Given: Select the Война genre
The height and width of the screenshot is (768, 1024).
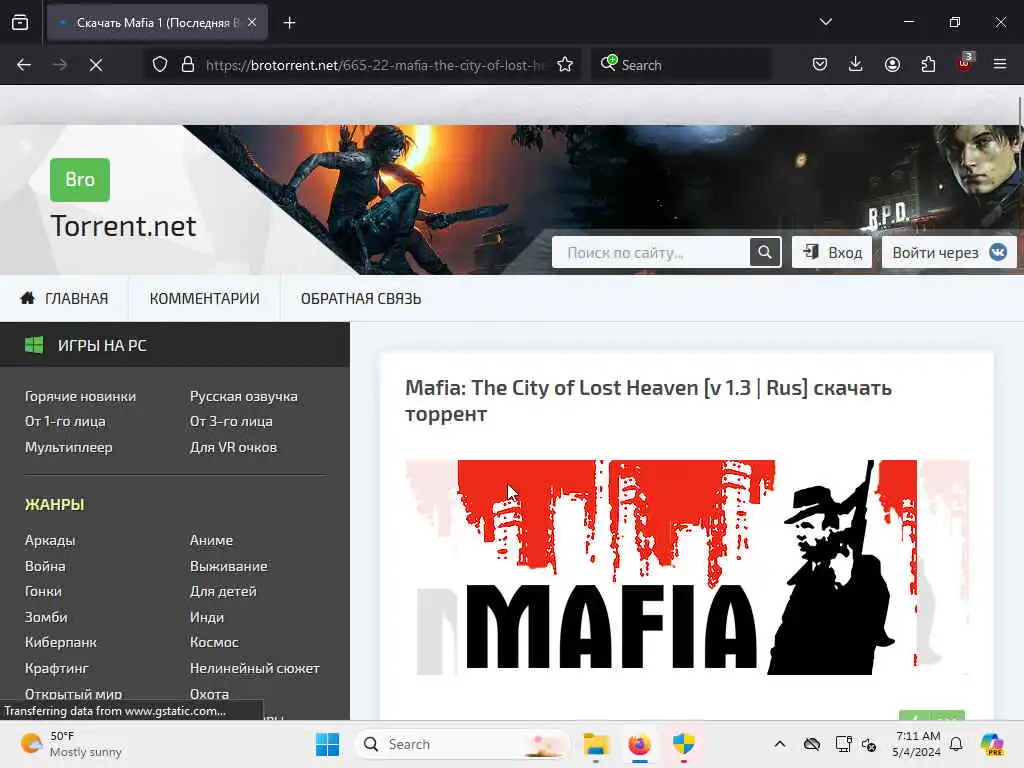Looking at the screenshot, I should (45, 566).
